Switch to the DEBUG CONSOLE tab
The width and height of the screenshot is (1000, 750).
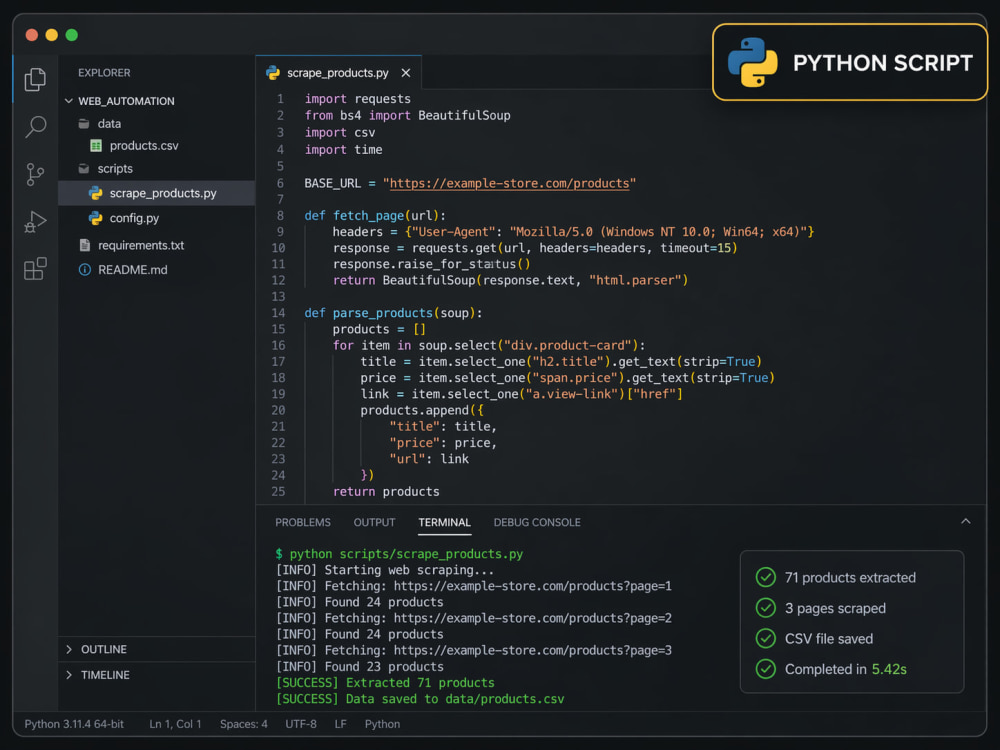[537, 522]
